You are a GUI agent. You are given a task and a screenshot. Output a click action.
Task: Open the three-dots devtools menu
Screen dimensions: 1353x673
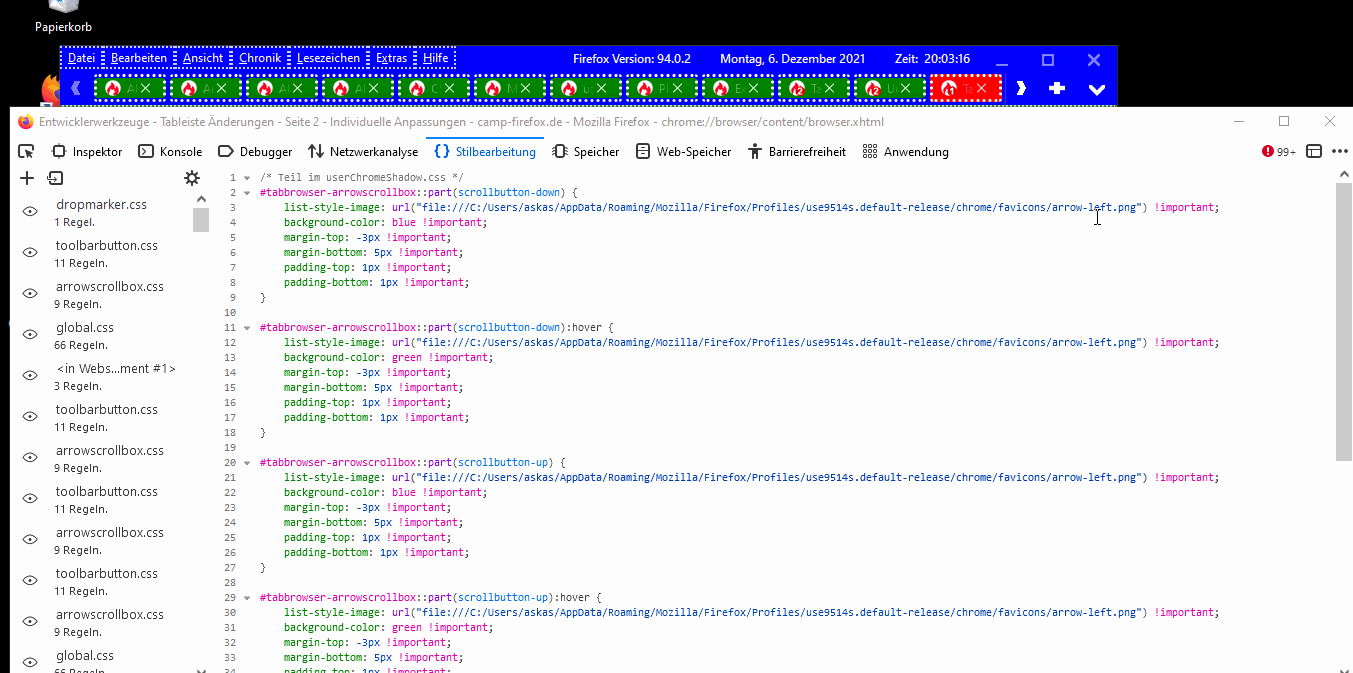tap(1340, 152)
